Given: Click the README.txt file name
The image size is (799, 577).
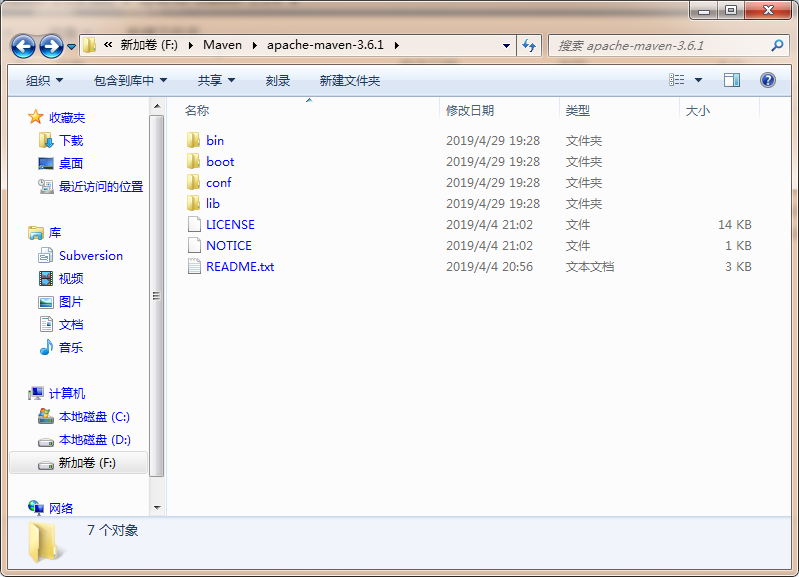Looking at the screenshot, I should [x=240, y=267].
